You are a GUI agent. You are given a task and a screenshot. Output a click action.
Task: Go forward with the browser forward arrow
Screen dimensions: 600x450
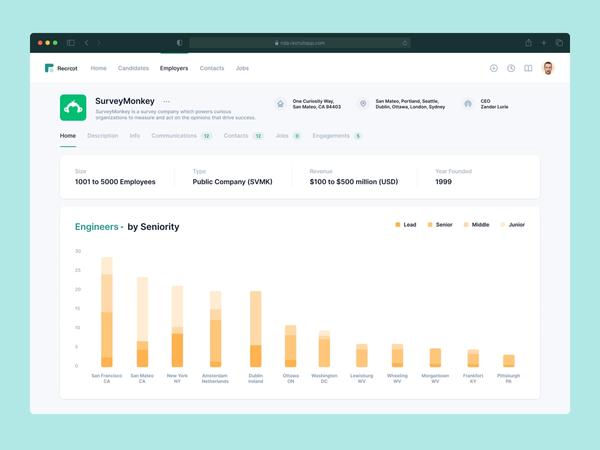pos(99,43)
